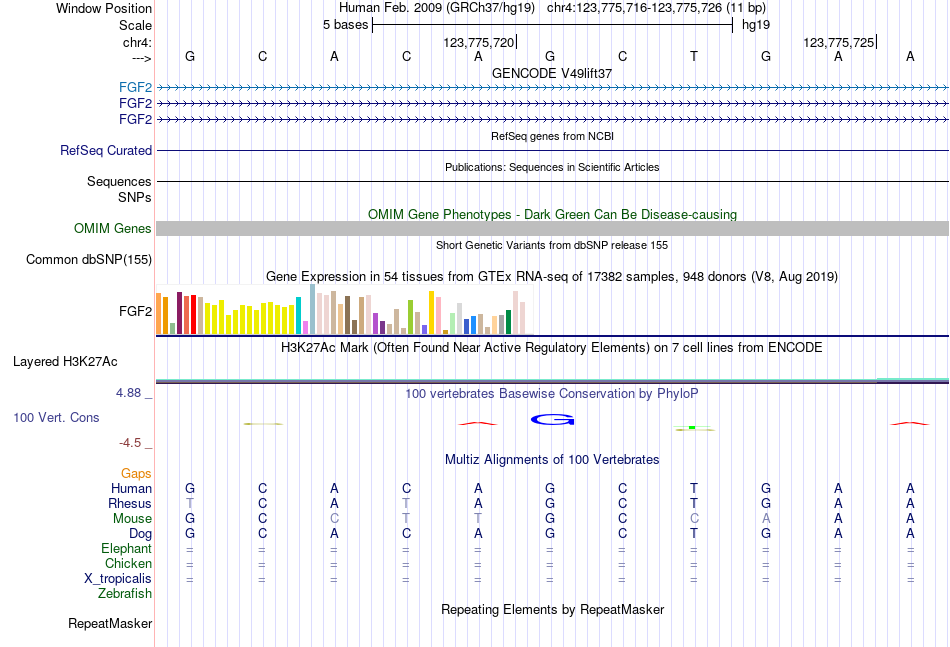Click the 5 bases scale bar label
Screen dimensions: 950x647
pos(345,25)
